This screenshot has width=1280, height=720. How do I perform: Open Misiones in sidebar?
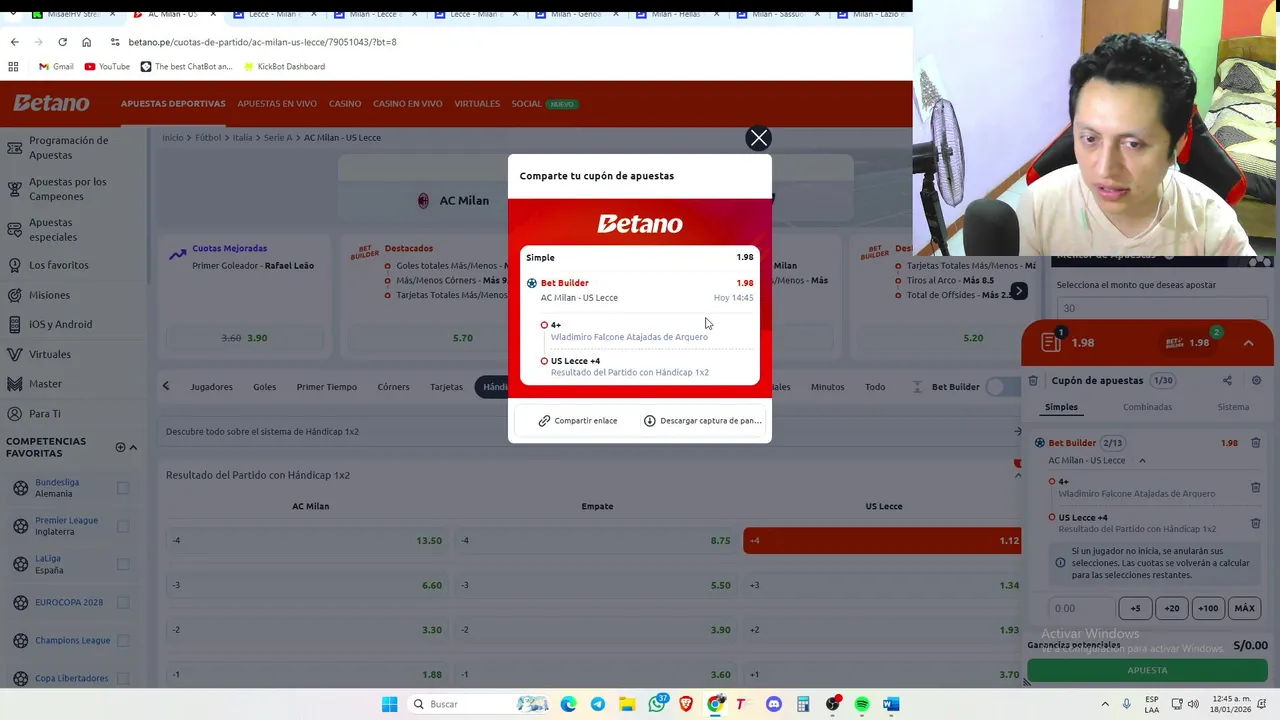49,295
